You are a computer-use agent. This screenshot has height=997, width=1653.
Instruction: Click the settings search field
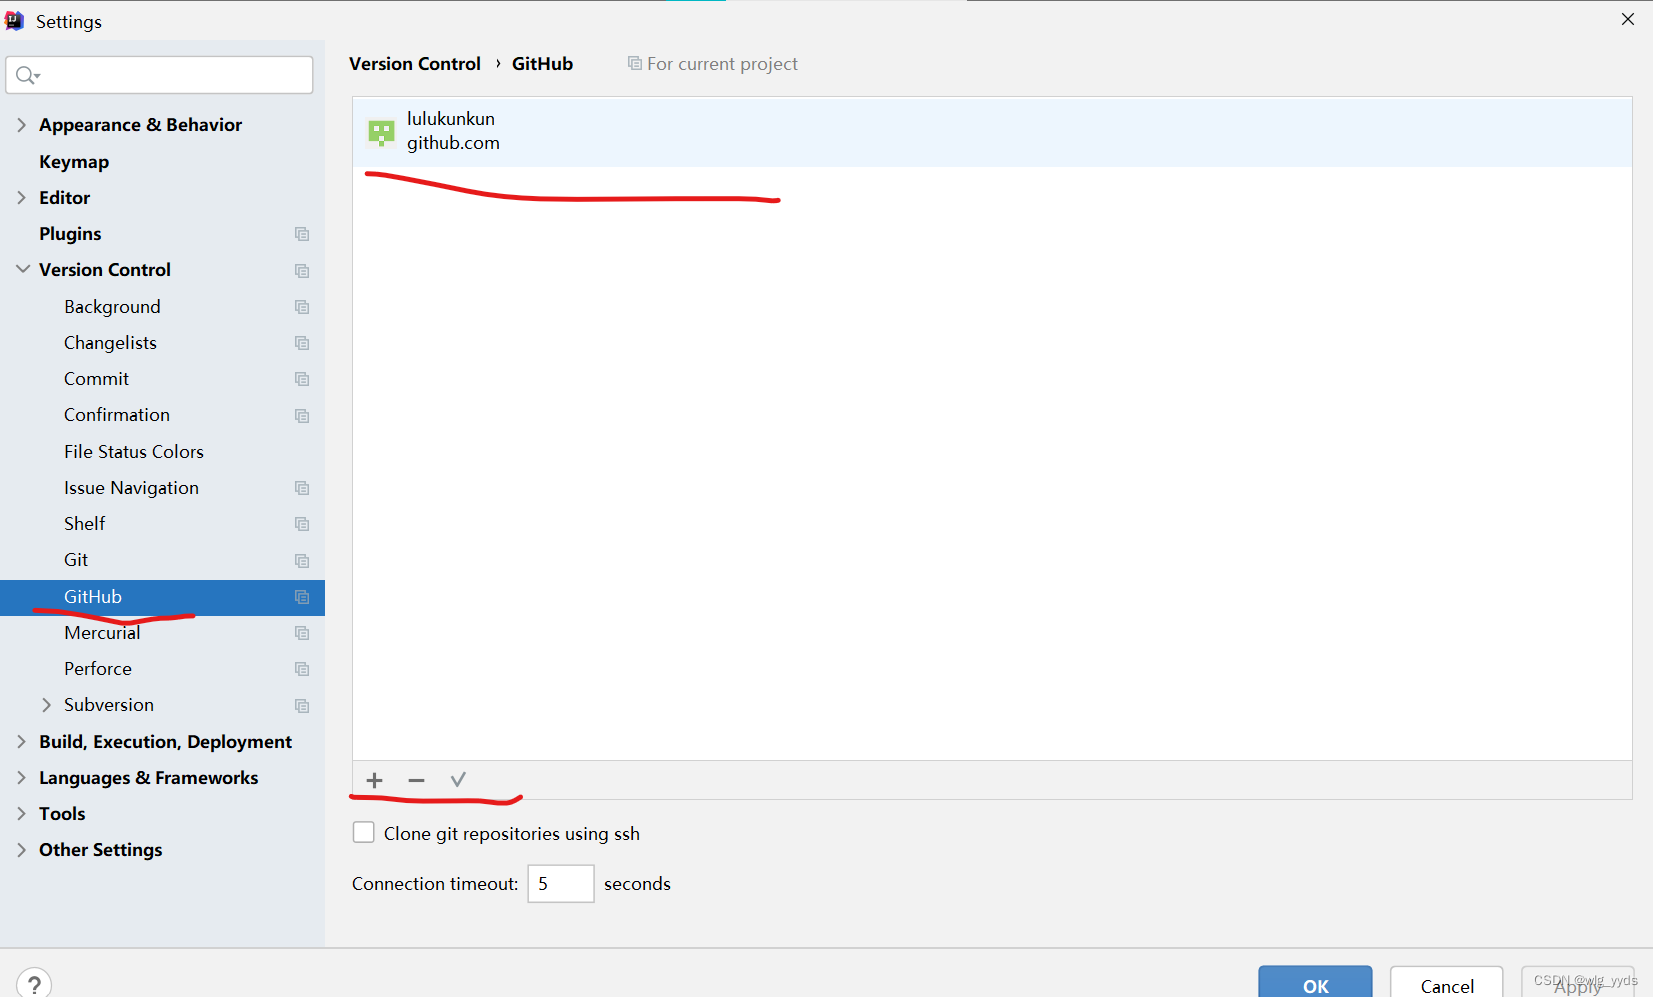(160, 75)
